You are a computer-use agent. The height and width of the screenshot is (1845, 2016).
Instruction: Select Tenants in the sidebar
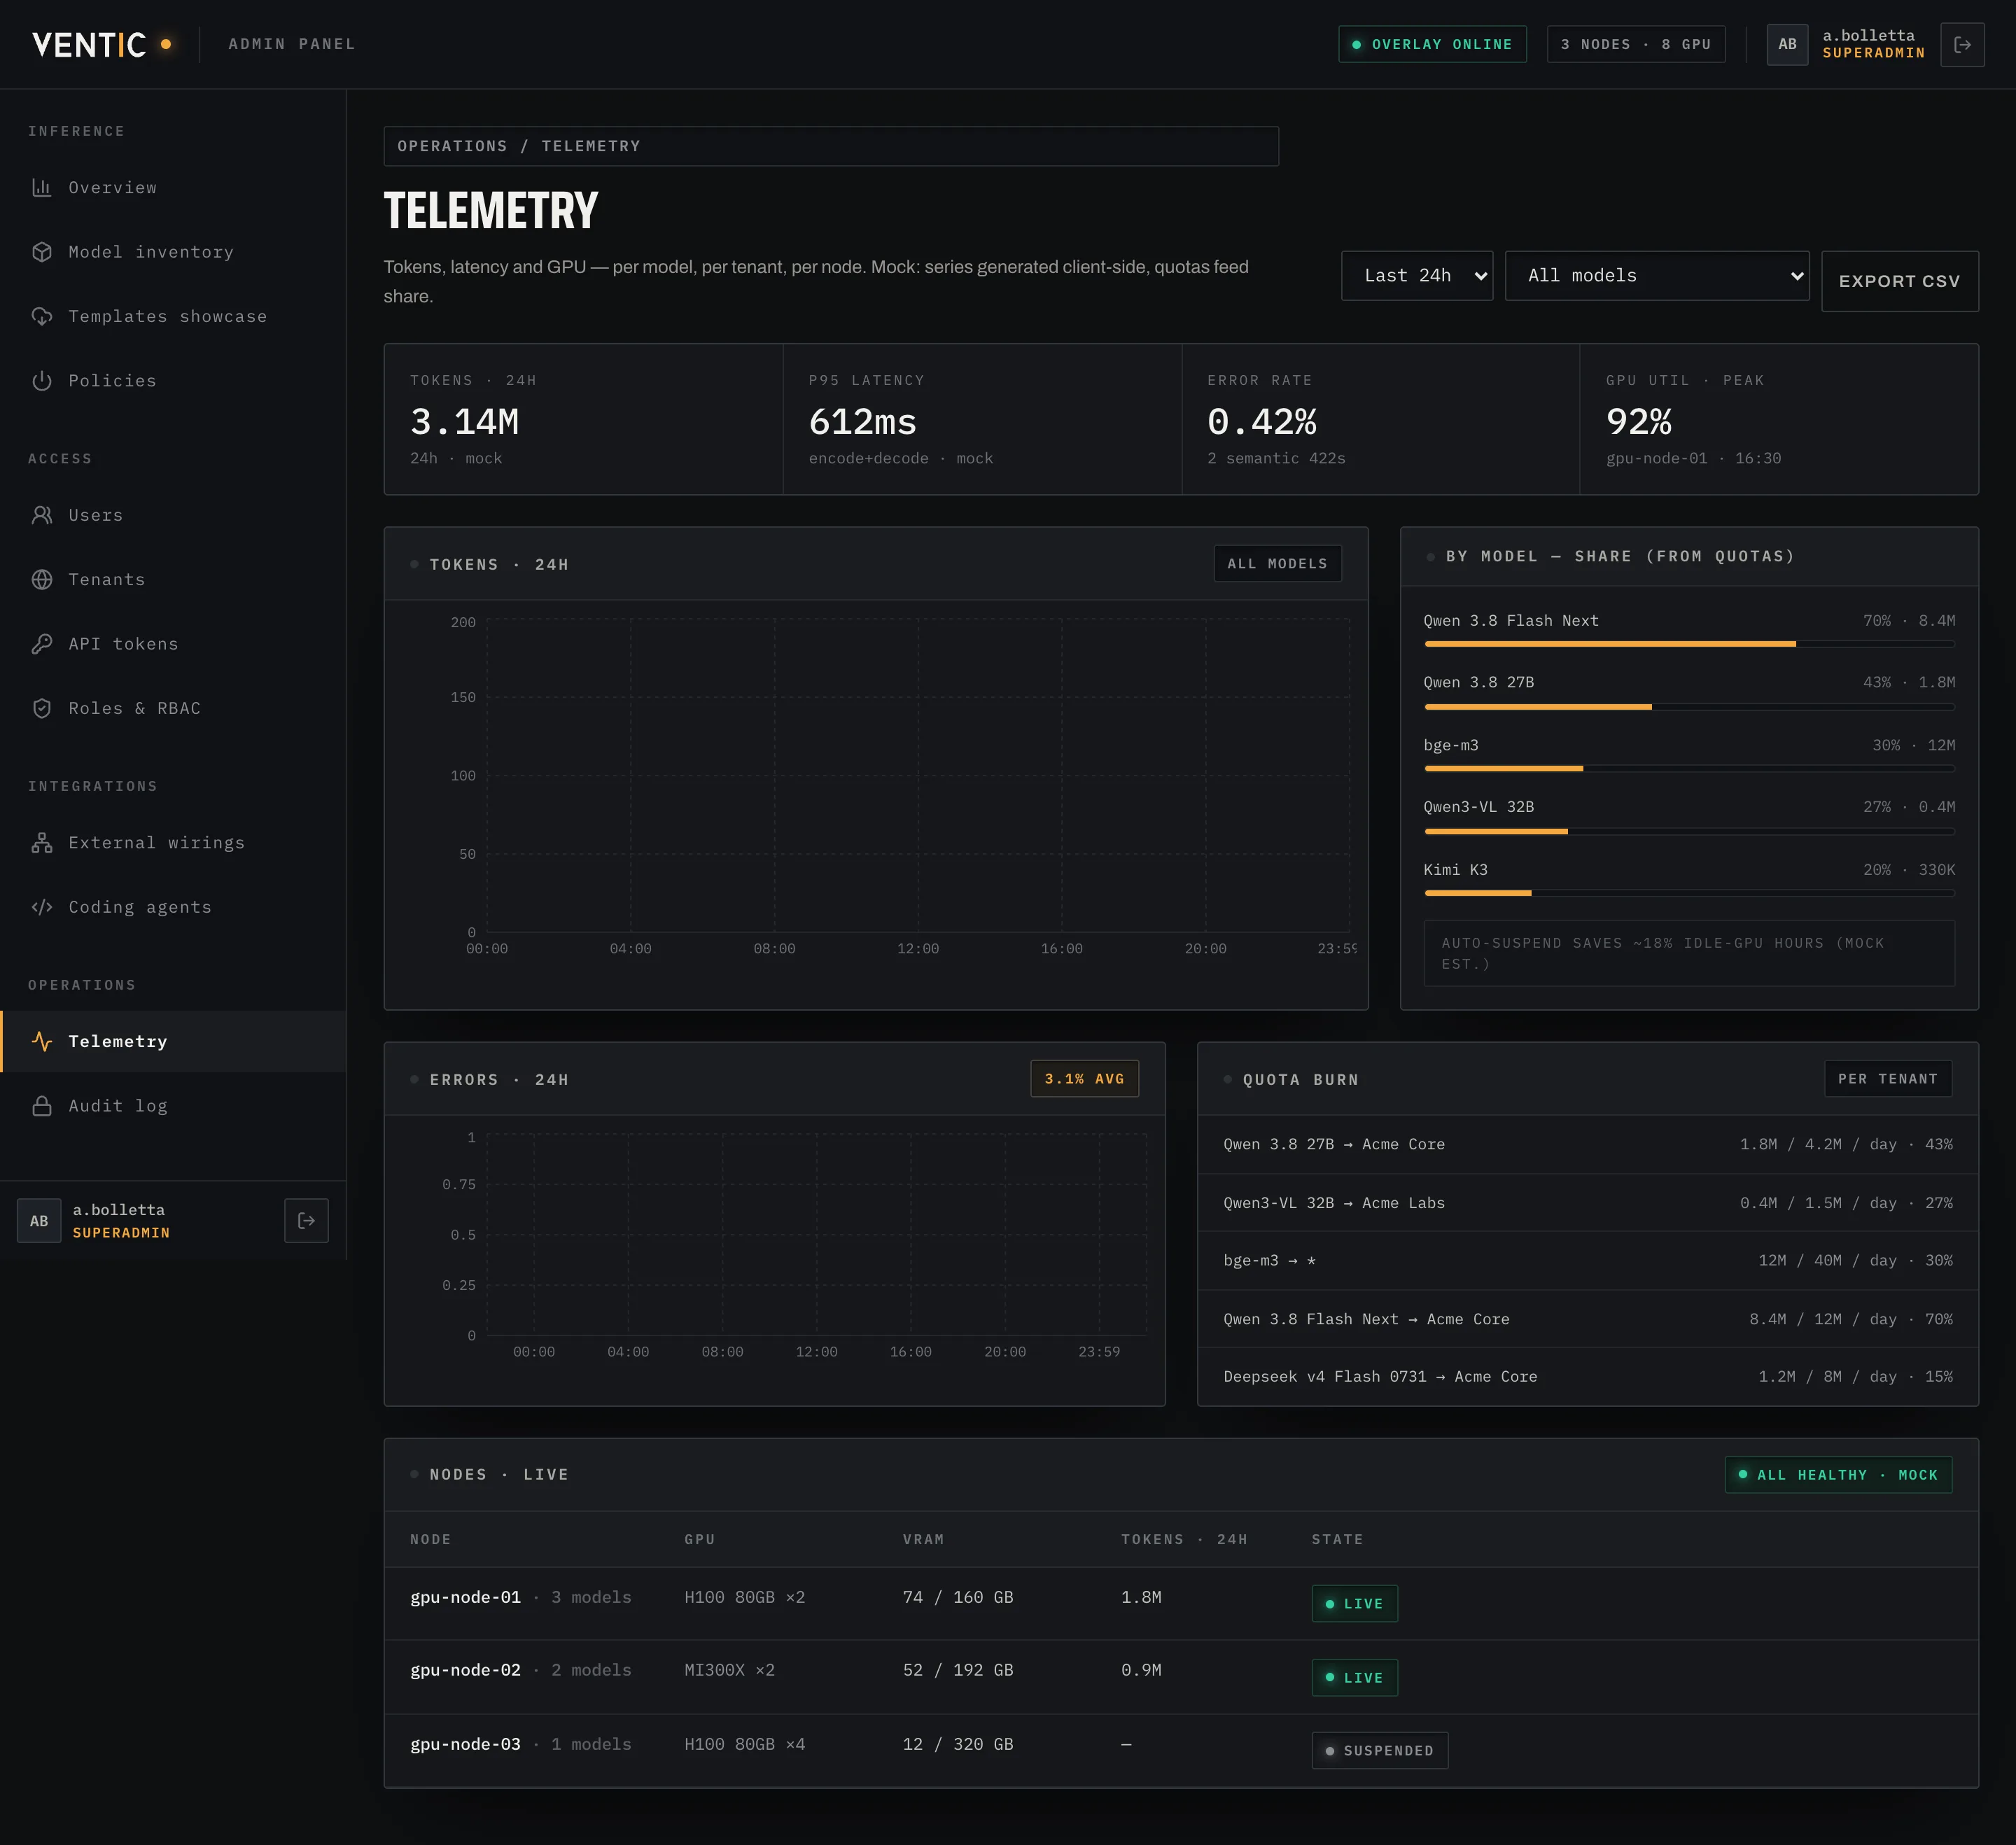coord(173,580)
